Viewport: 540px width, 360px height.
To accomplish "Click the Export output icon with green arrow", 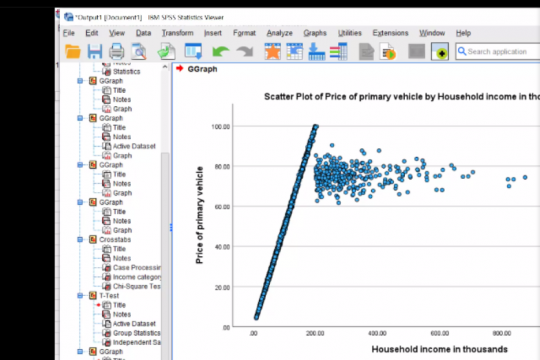I will [x=167, y=52].
